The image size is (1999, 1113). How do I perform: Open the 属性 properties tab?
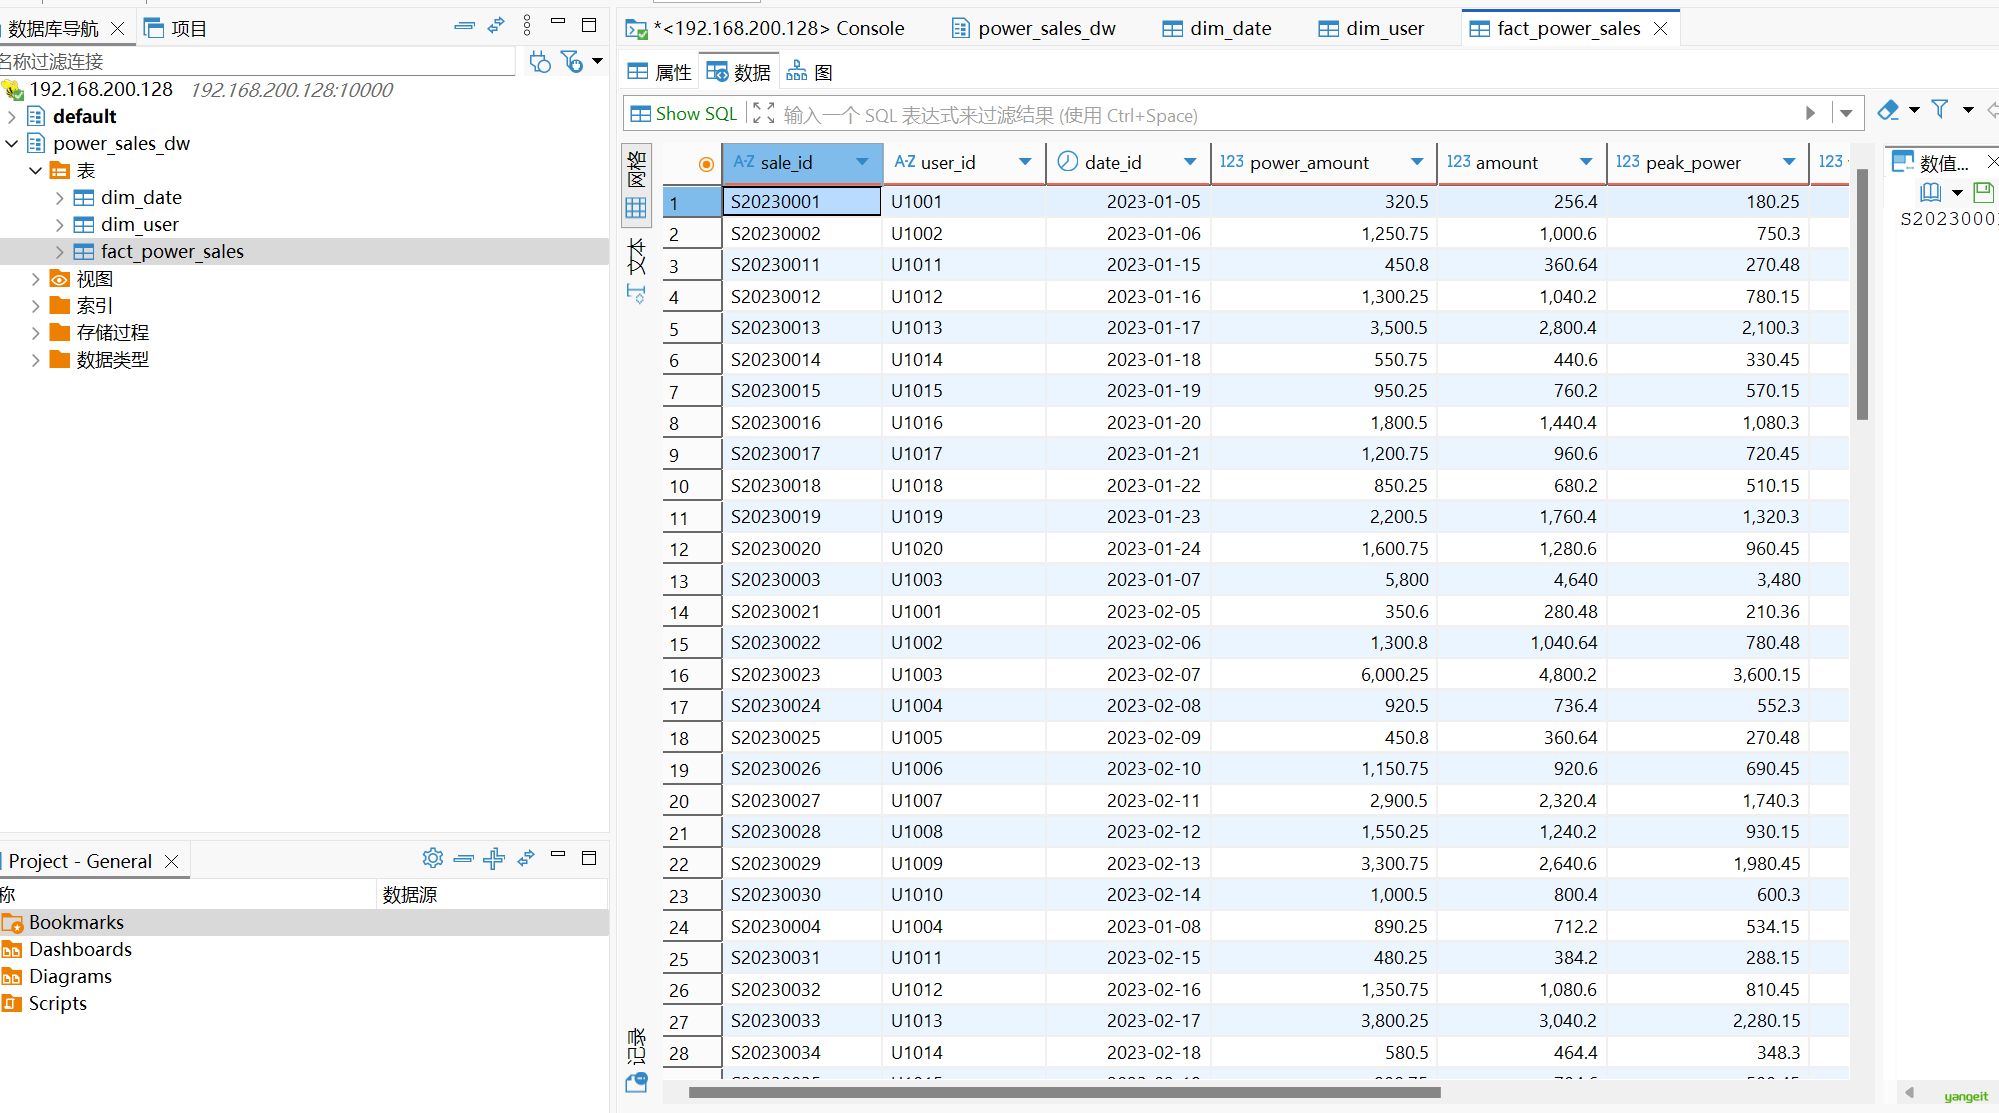click(x=659, y=72)
